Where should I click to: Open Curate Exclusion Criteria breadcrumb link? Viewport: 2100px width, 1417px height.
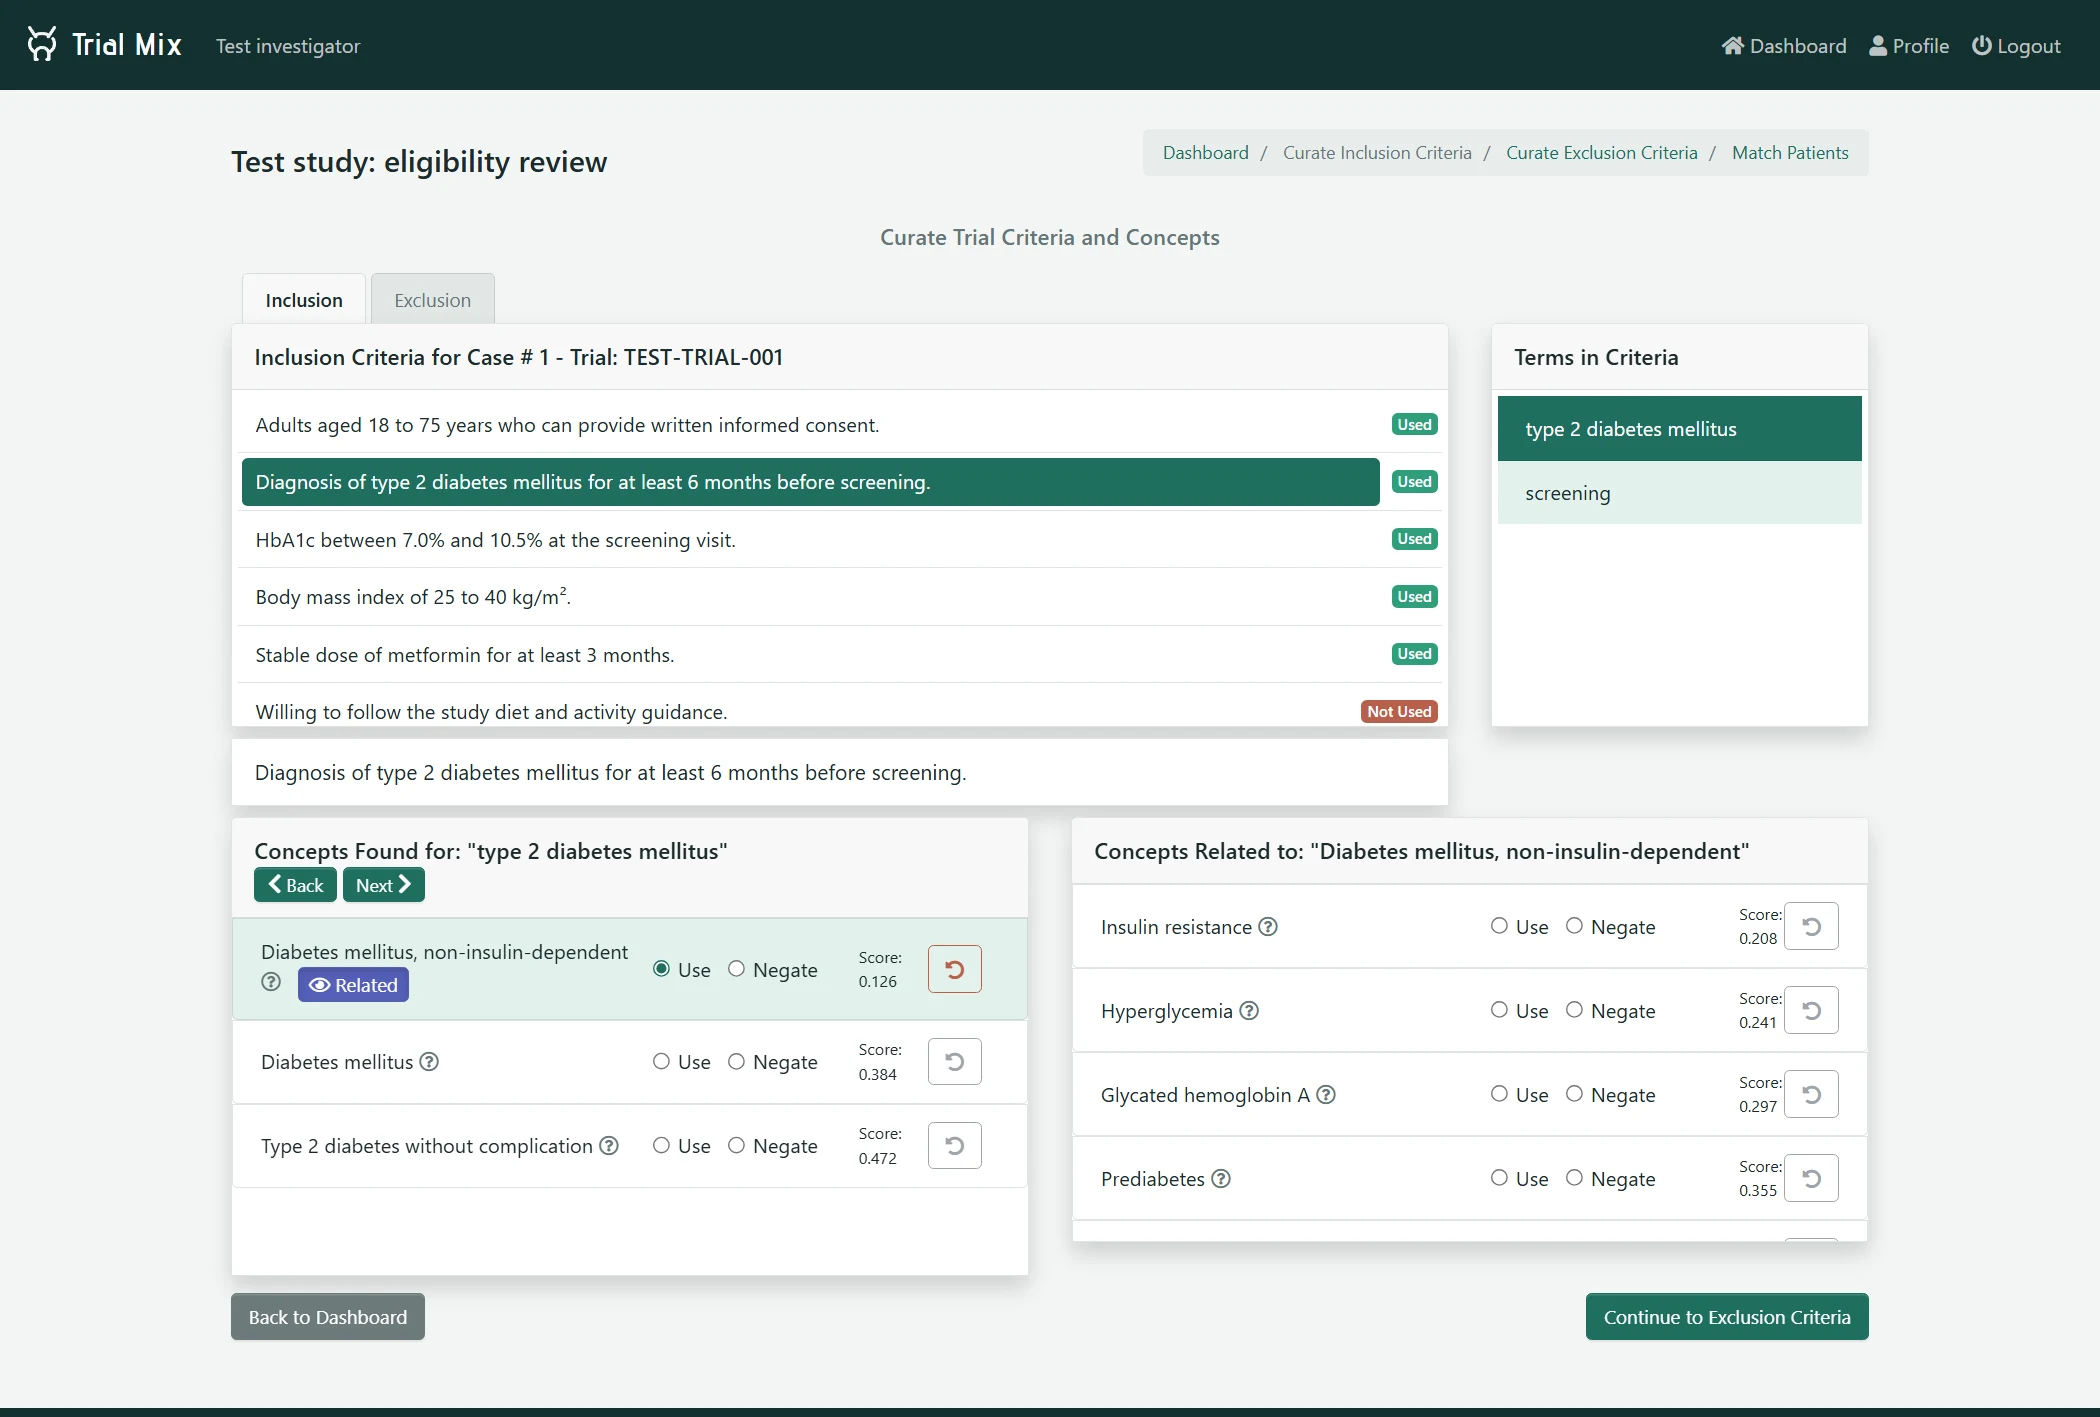[1602, 153]
